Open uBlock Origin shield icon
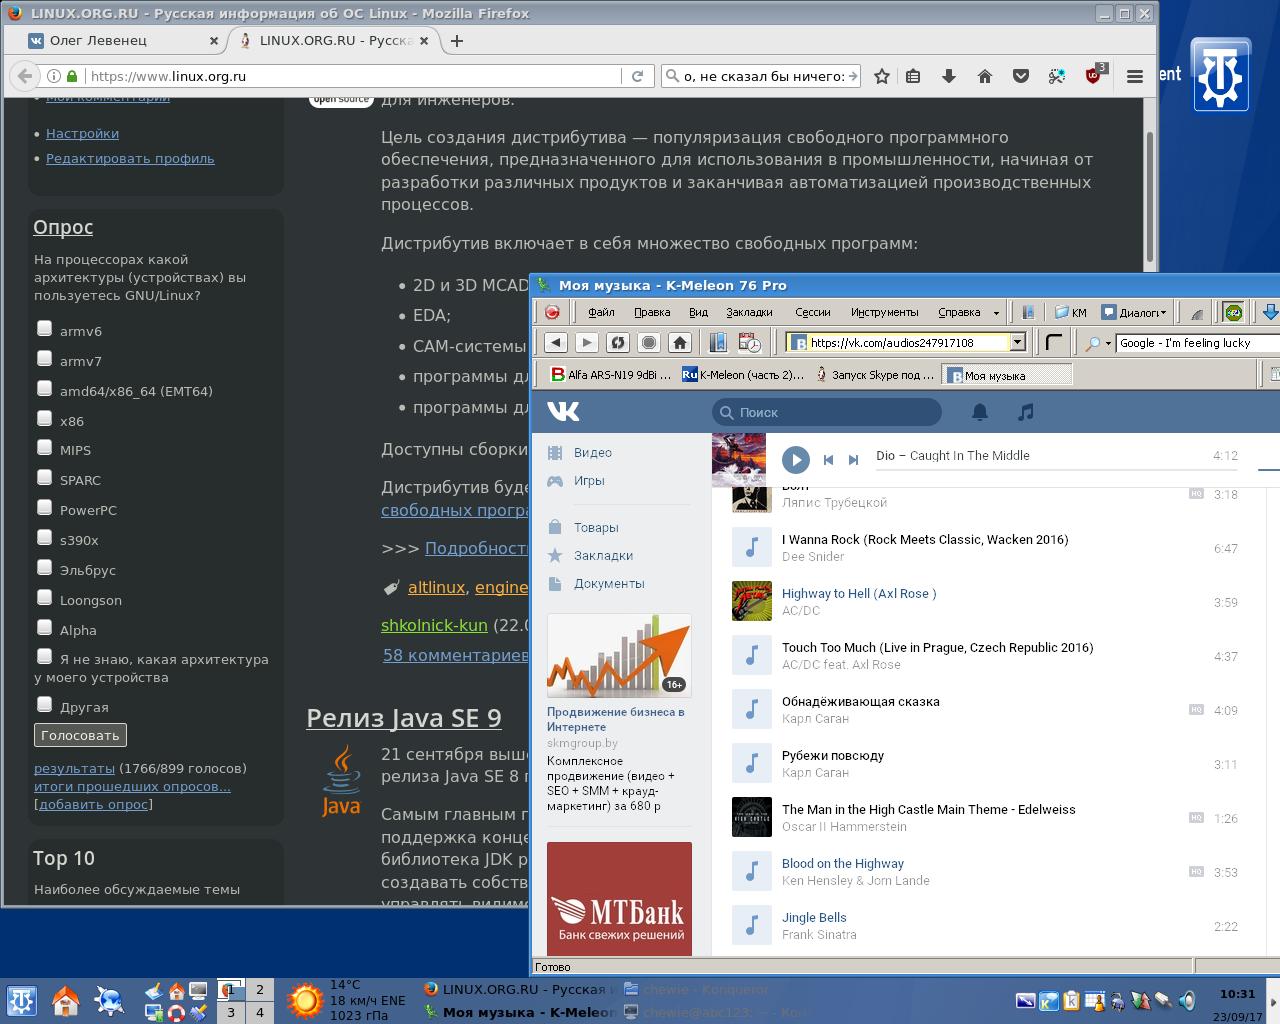 click(x=1094, y=75)
